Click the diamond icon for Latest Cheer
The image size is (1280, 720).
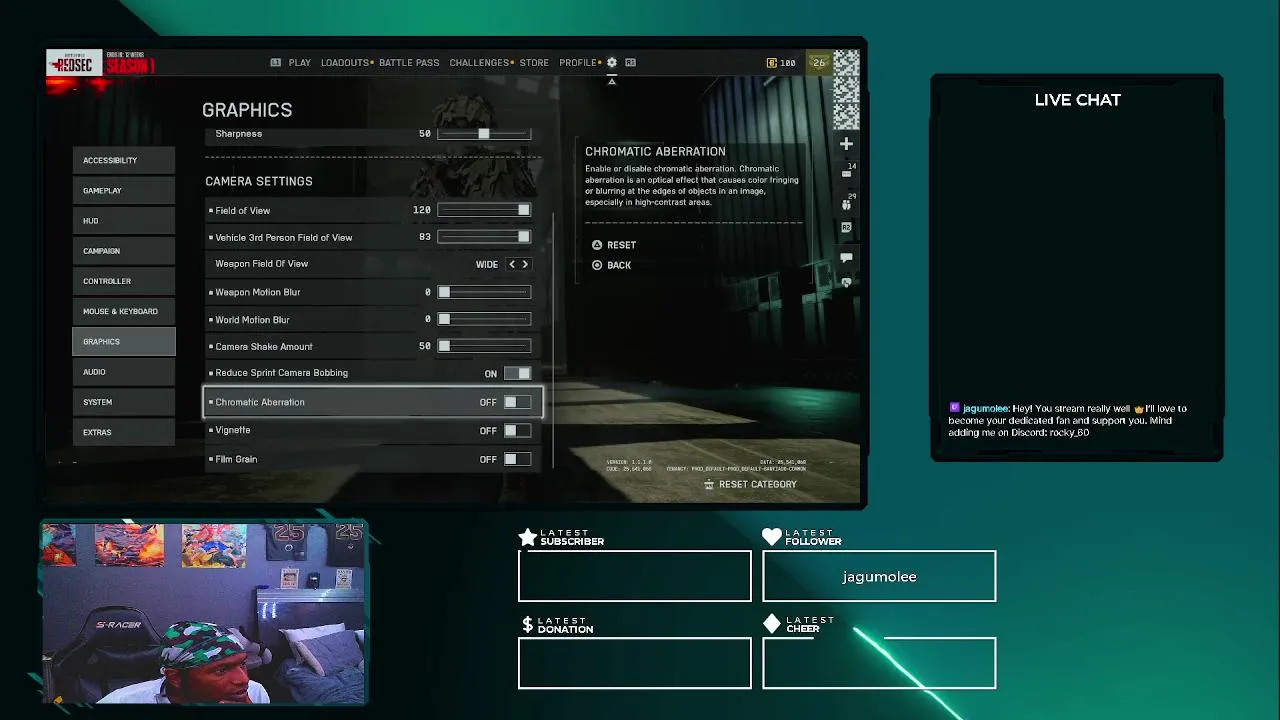click(772, 624)
